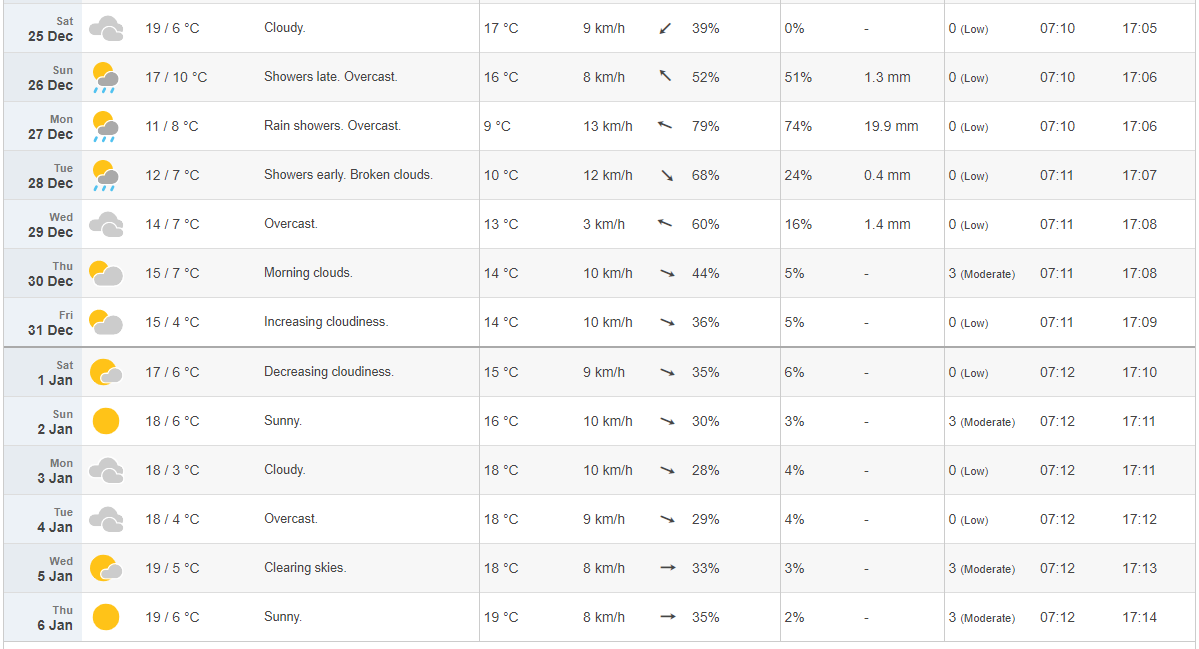This screenshot has width=1199, height=649.
Task: Select the Sat 1 Jan date cell
Action: click(51, 372)
